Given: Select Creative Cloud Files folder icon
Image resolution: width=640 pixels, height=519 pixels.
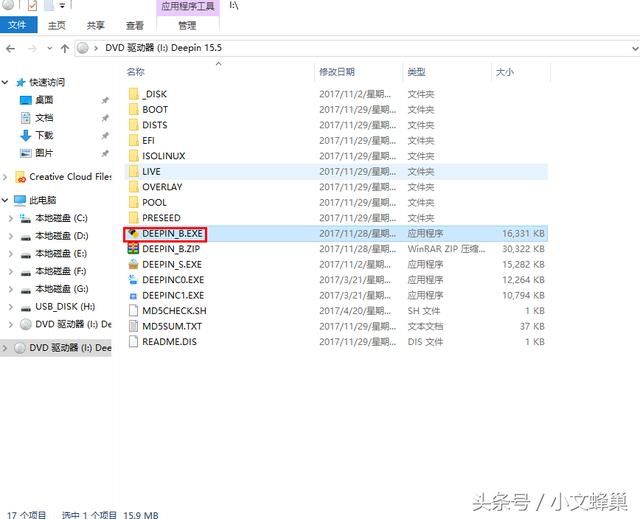Looking at the screenshot, I should [20, 177].
